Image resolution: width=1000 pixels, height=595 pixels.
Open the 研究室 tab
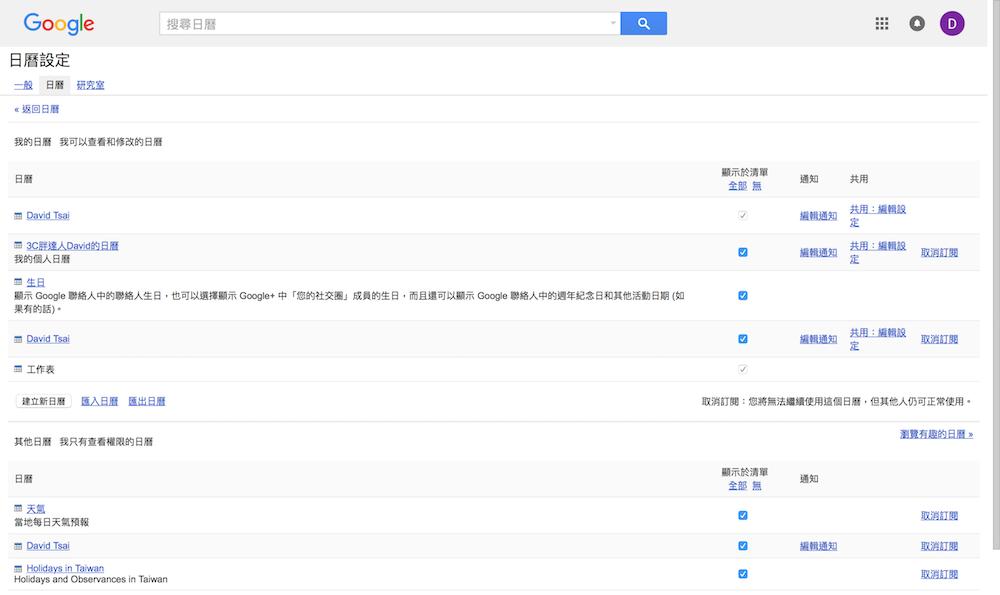click(x=89, y=84)
